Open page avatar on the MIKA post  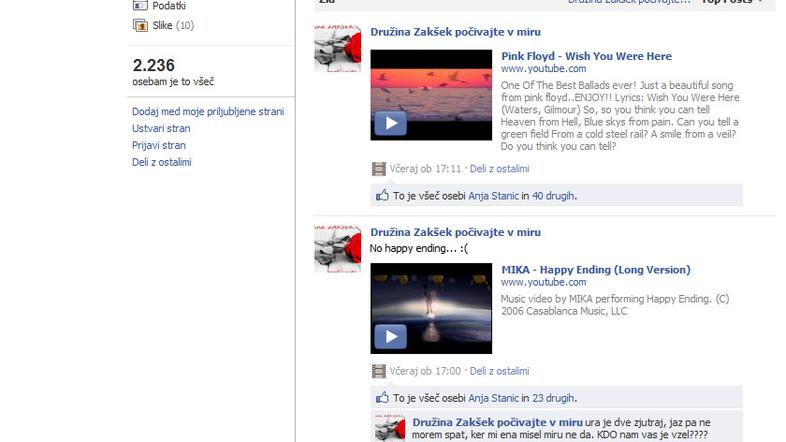[337, 248]
